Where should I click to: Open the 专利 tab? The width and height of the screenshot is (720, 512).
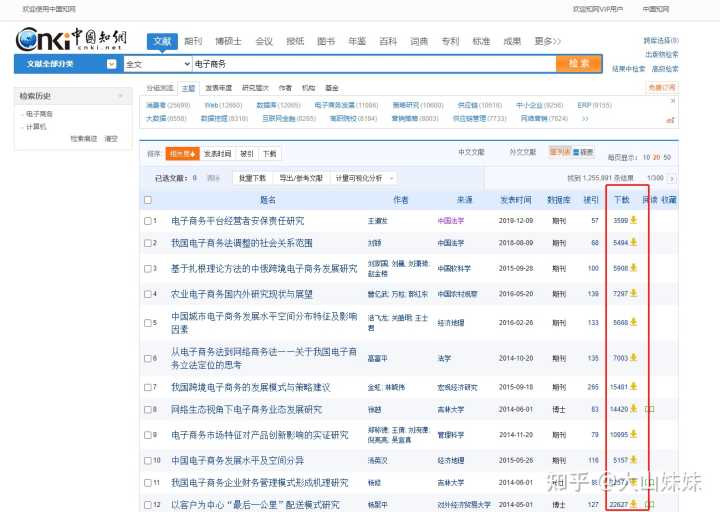(x=450, y=41)
